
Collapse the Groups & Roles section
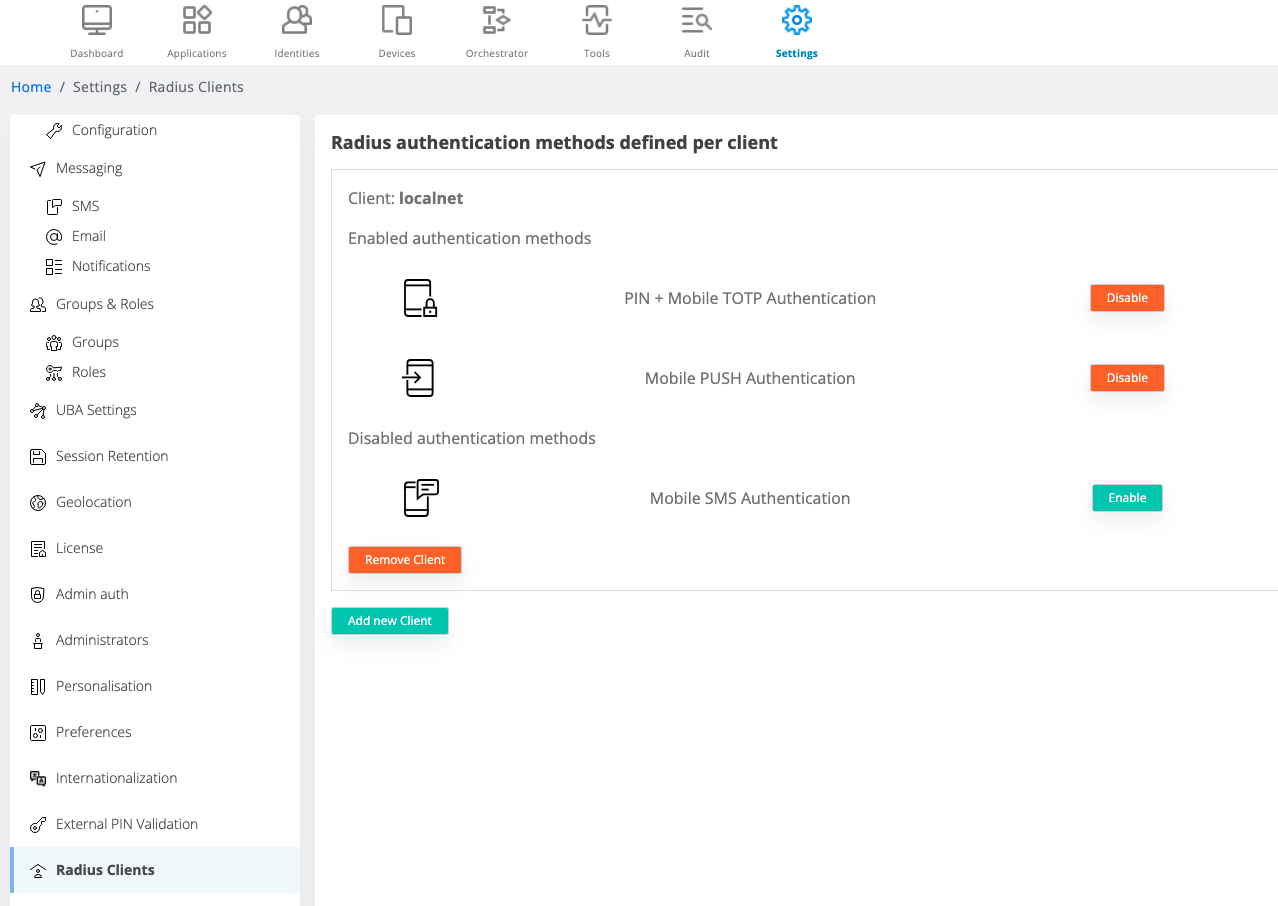(x=104, y=304)
